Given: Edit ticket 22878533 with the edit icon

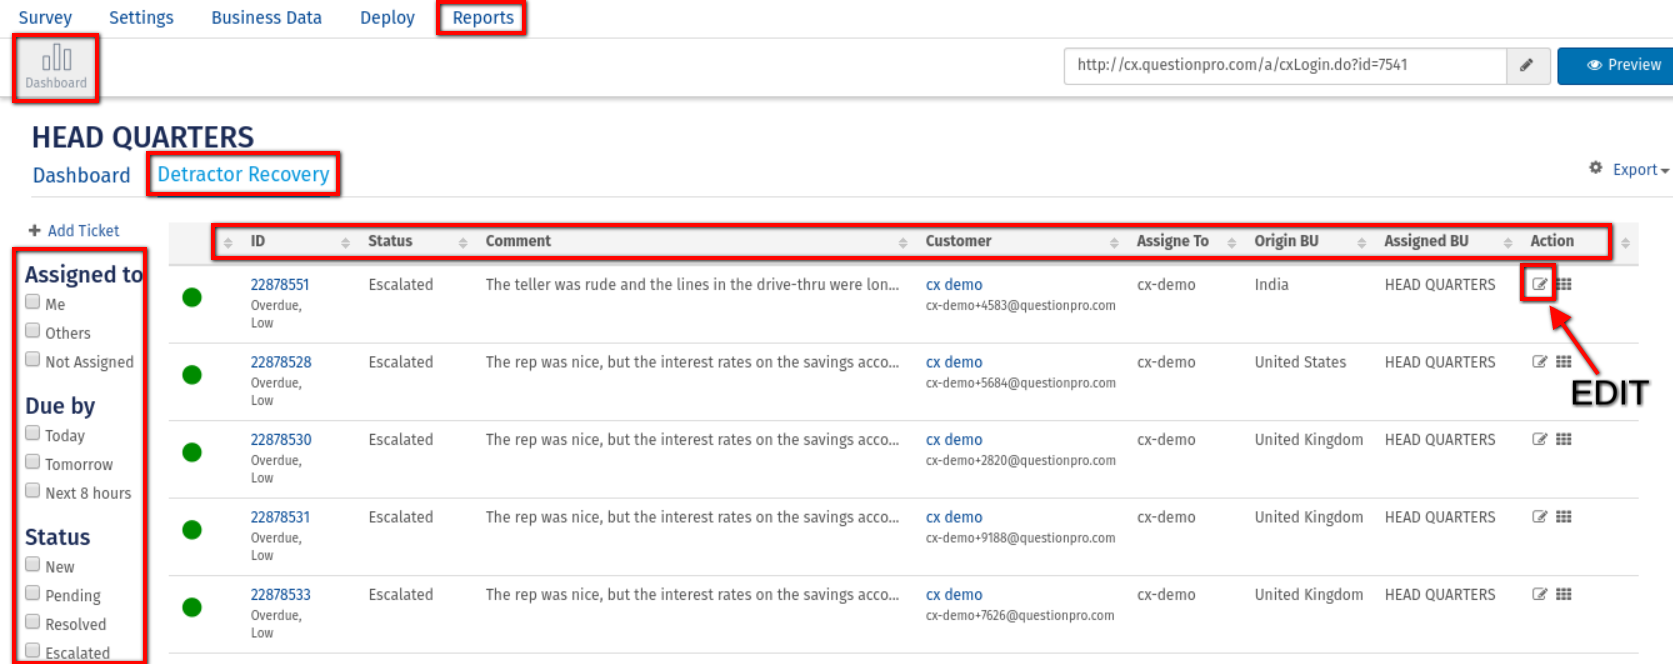Looking at the screenshot, I should (x=1539, y=594).
